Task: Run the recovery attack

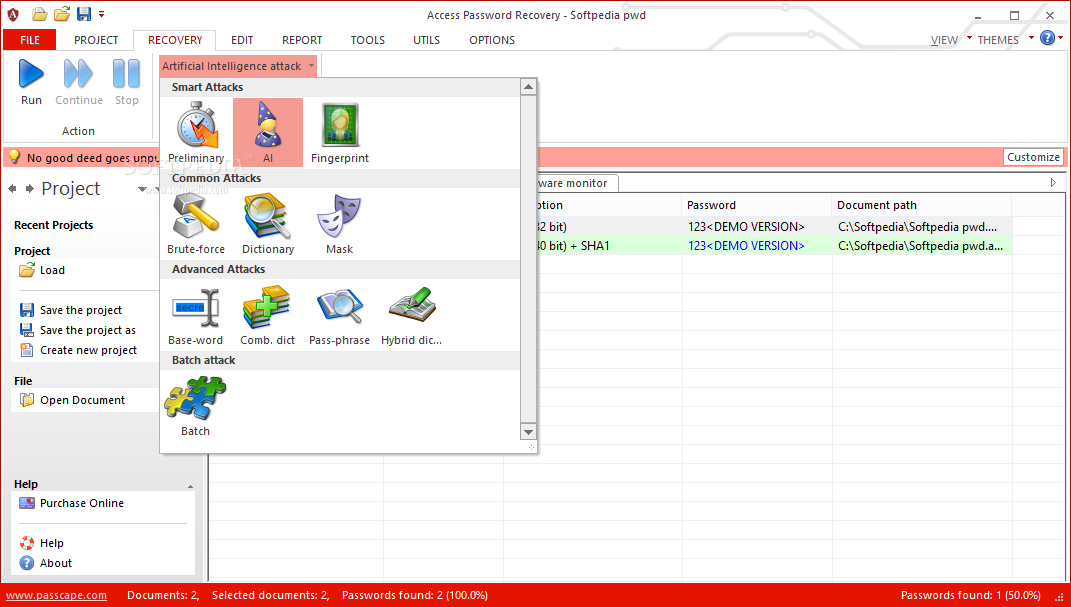Action: point(31,82)
